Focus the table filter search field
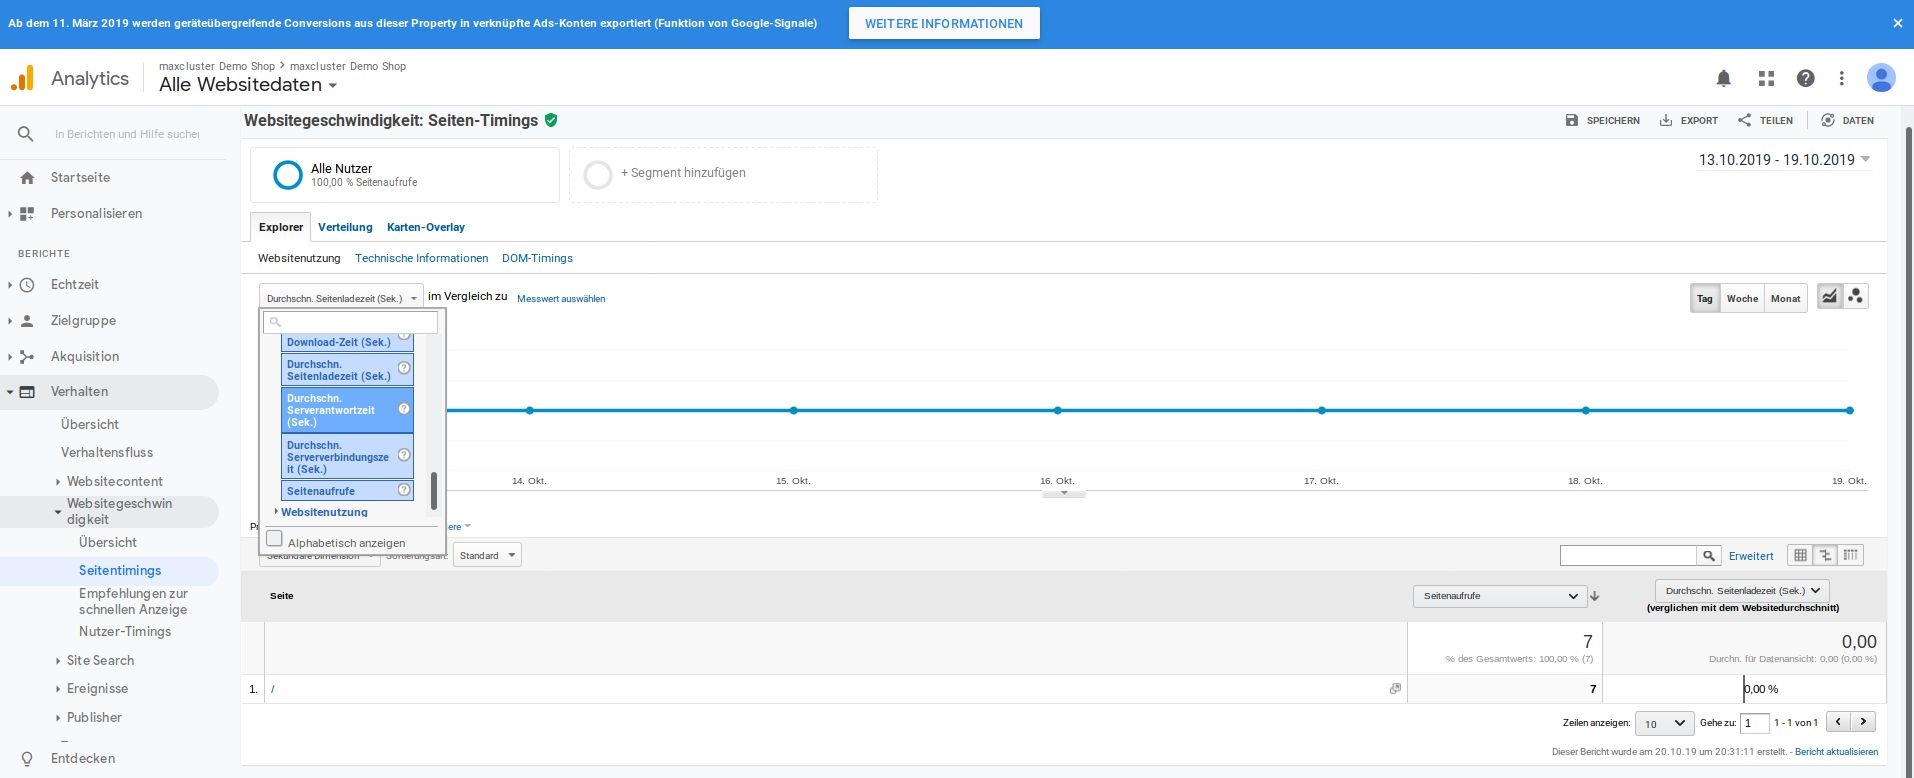The height and width of the screenshot is (778, 1914). coord(1628,555)
